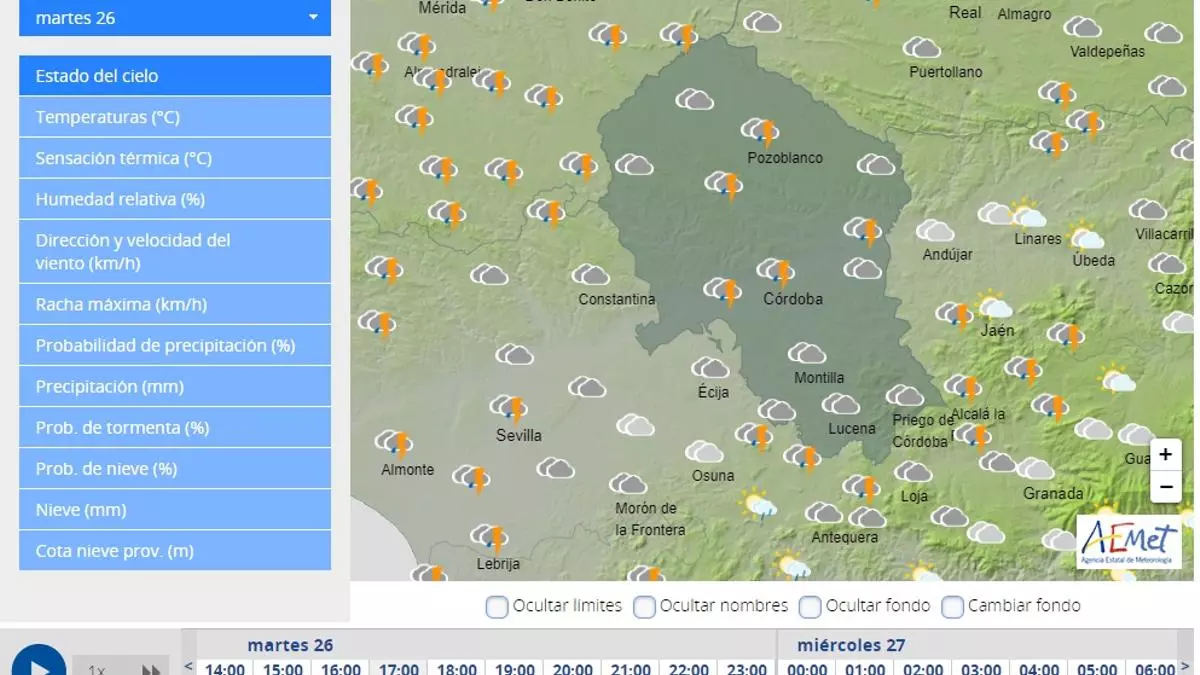Click the fast-forward speed arrows
This screenshot has height=675, width=1200.
pyautogui.click(x=150, y=669)
